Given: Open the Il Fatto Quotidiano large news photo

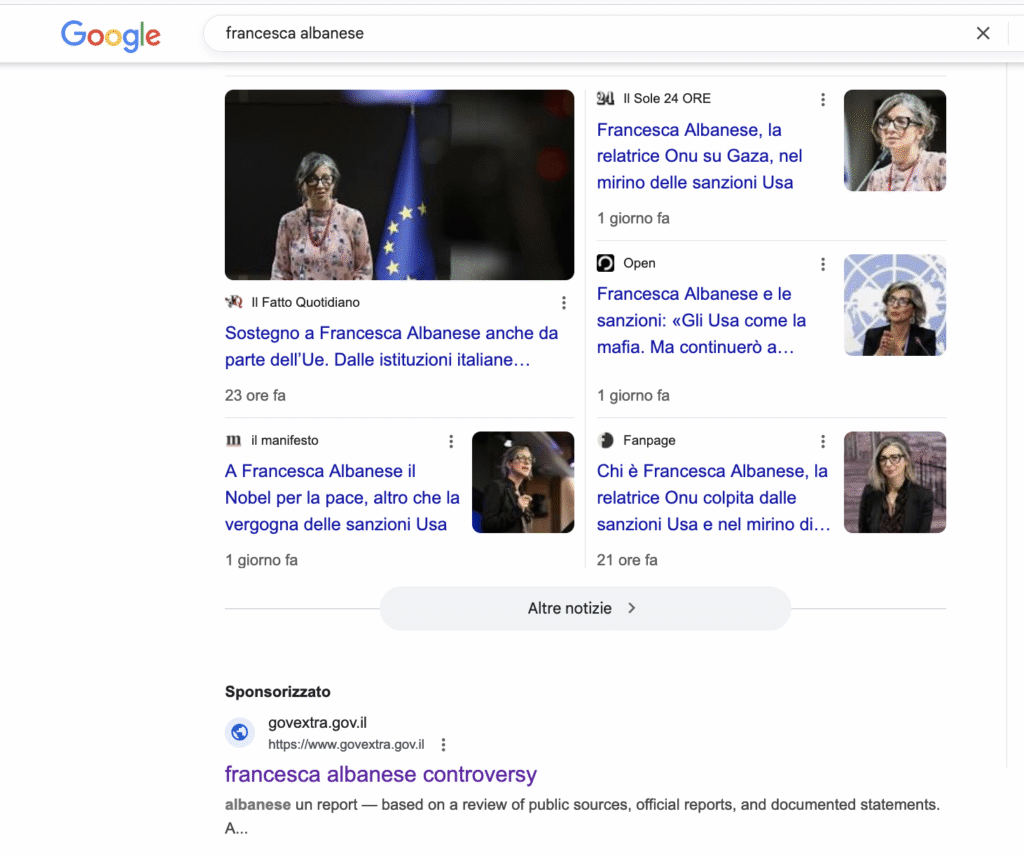Looking at the screenshot, I should (x=399, y=185).
